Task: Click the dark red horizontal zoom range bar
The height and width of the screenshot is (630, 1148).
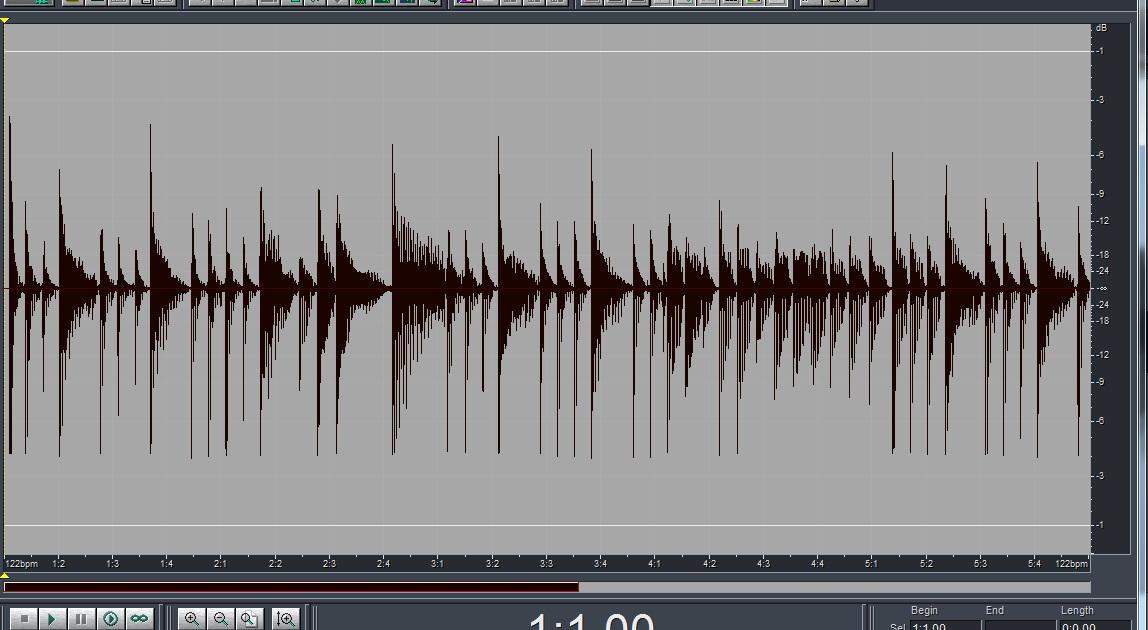Action: click(x=291, y=587)
